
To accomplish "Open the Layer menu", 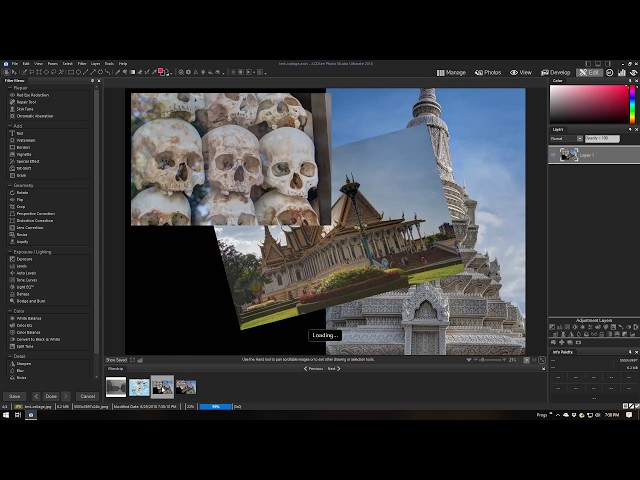I will tap(96, 64).
